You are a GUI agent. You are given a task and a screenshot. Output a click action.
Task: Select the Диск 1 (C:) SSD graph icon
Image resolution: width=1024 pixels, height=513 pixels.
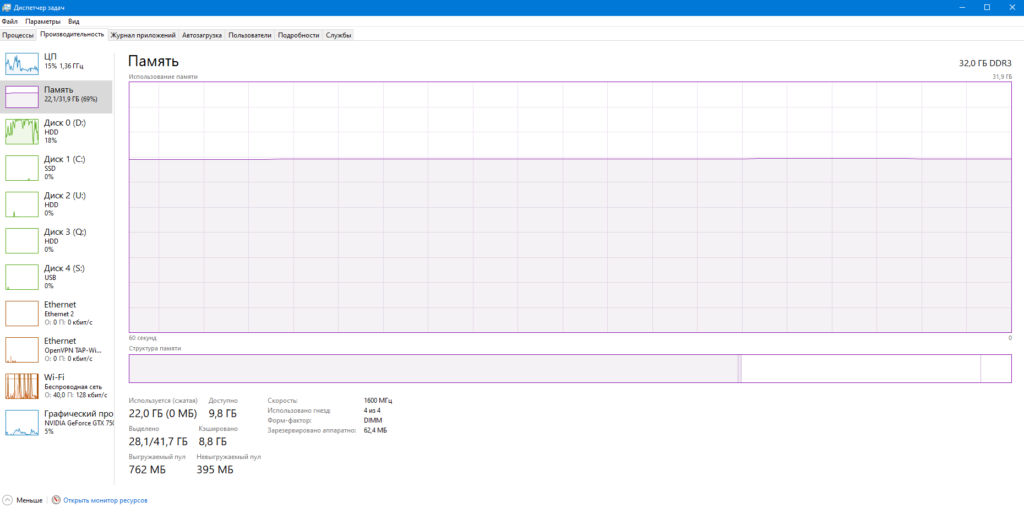[22, 168]
